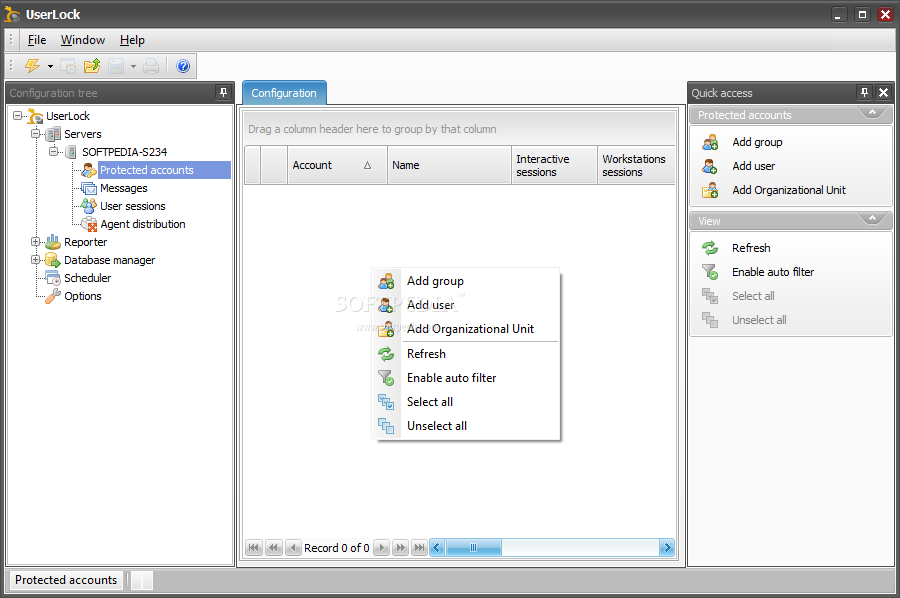Collapse the View section in Quick access
900x598 pixels.
click(x=872, y=218)
